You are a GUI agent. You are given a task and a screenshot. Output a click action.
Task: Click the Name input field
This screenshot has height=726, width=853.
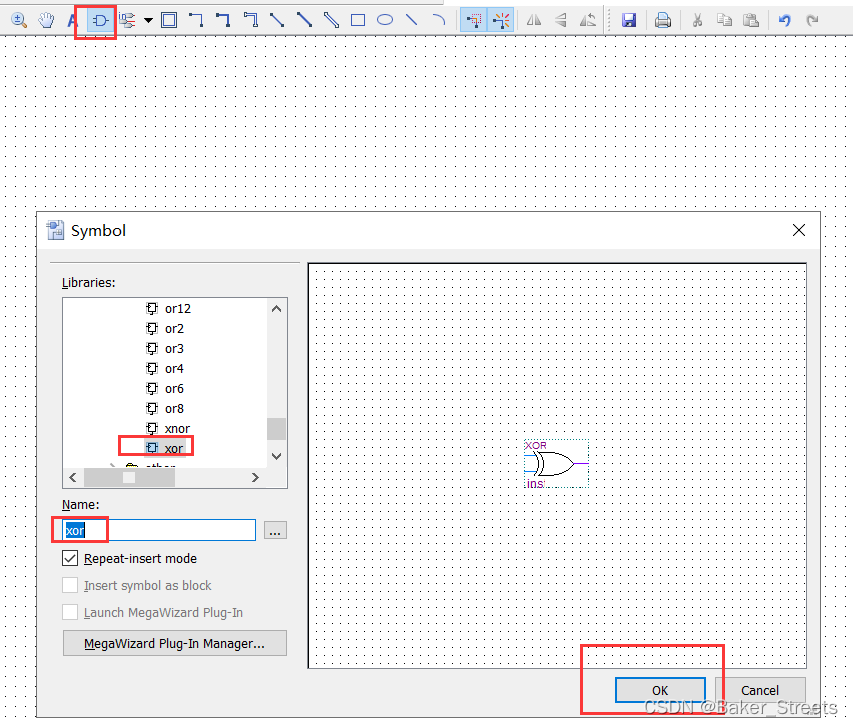[x=158, y=530]
